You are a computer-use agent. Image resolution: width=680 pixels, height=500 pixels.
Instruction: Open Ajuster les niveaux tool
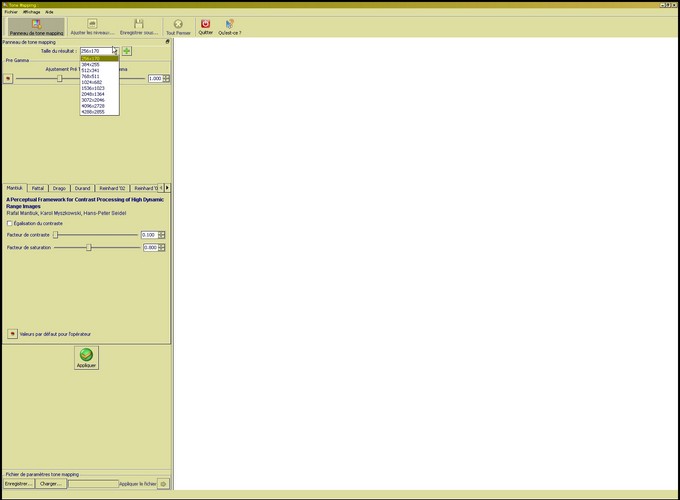pyautogui.click(x=92, y=26)
